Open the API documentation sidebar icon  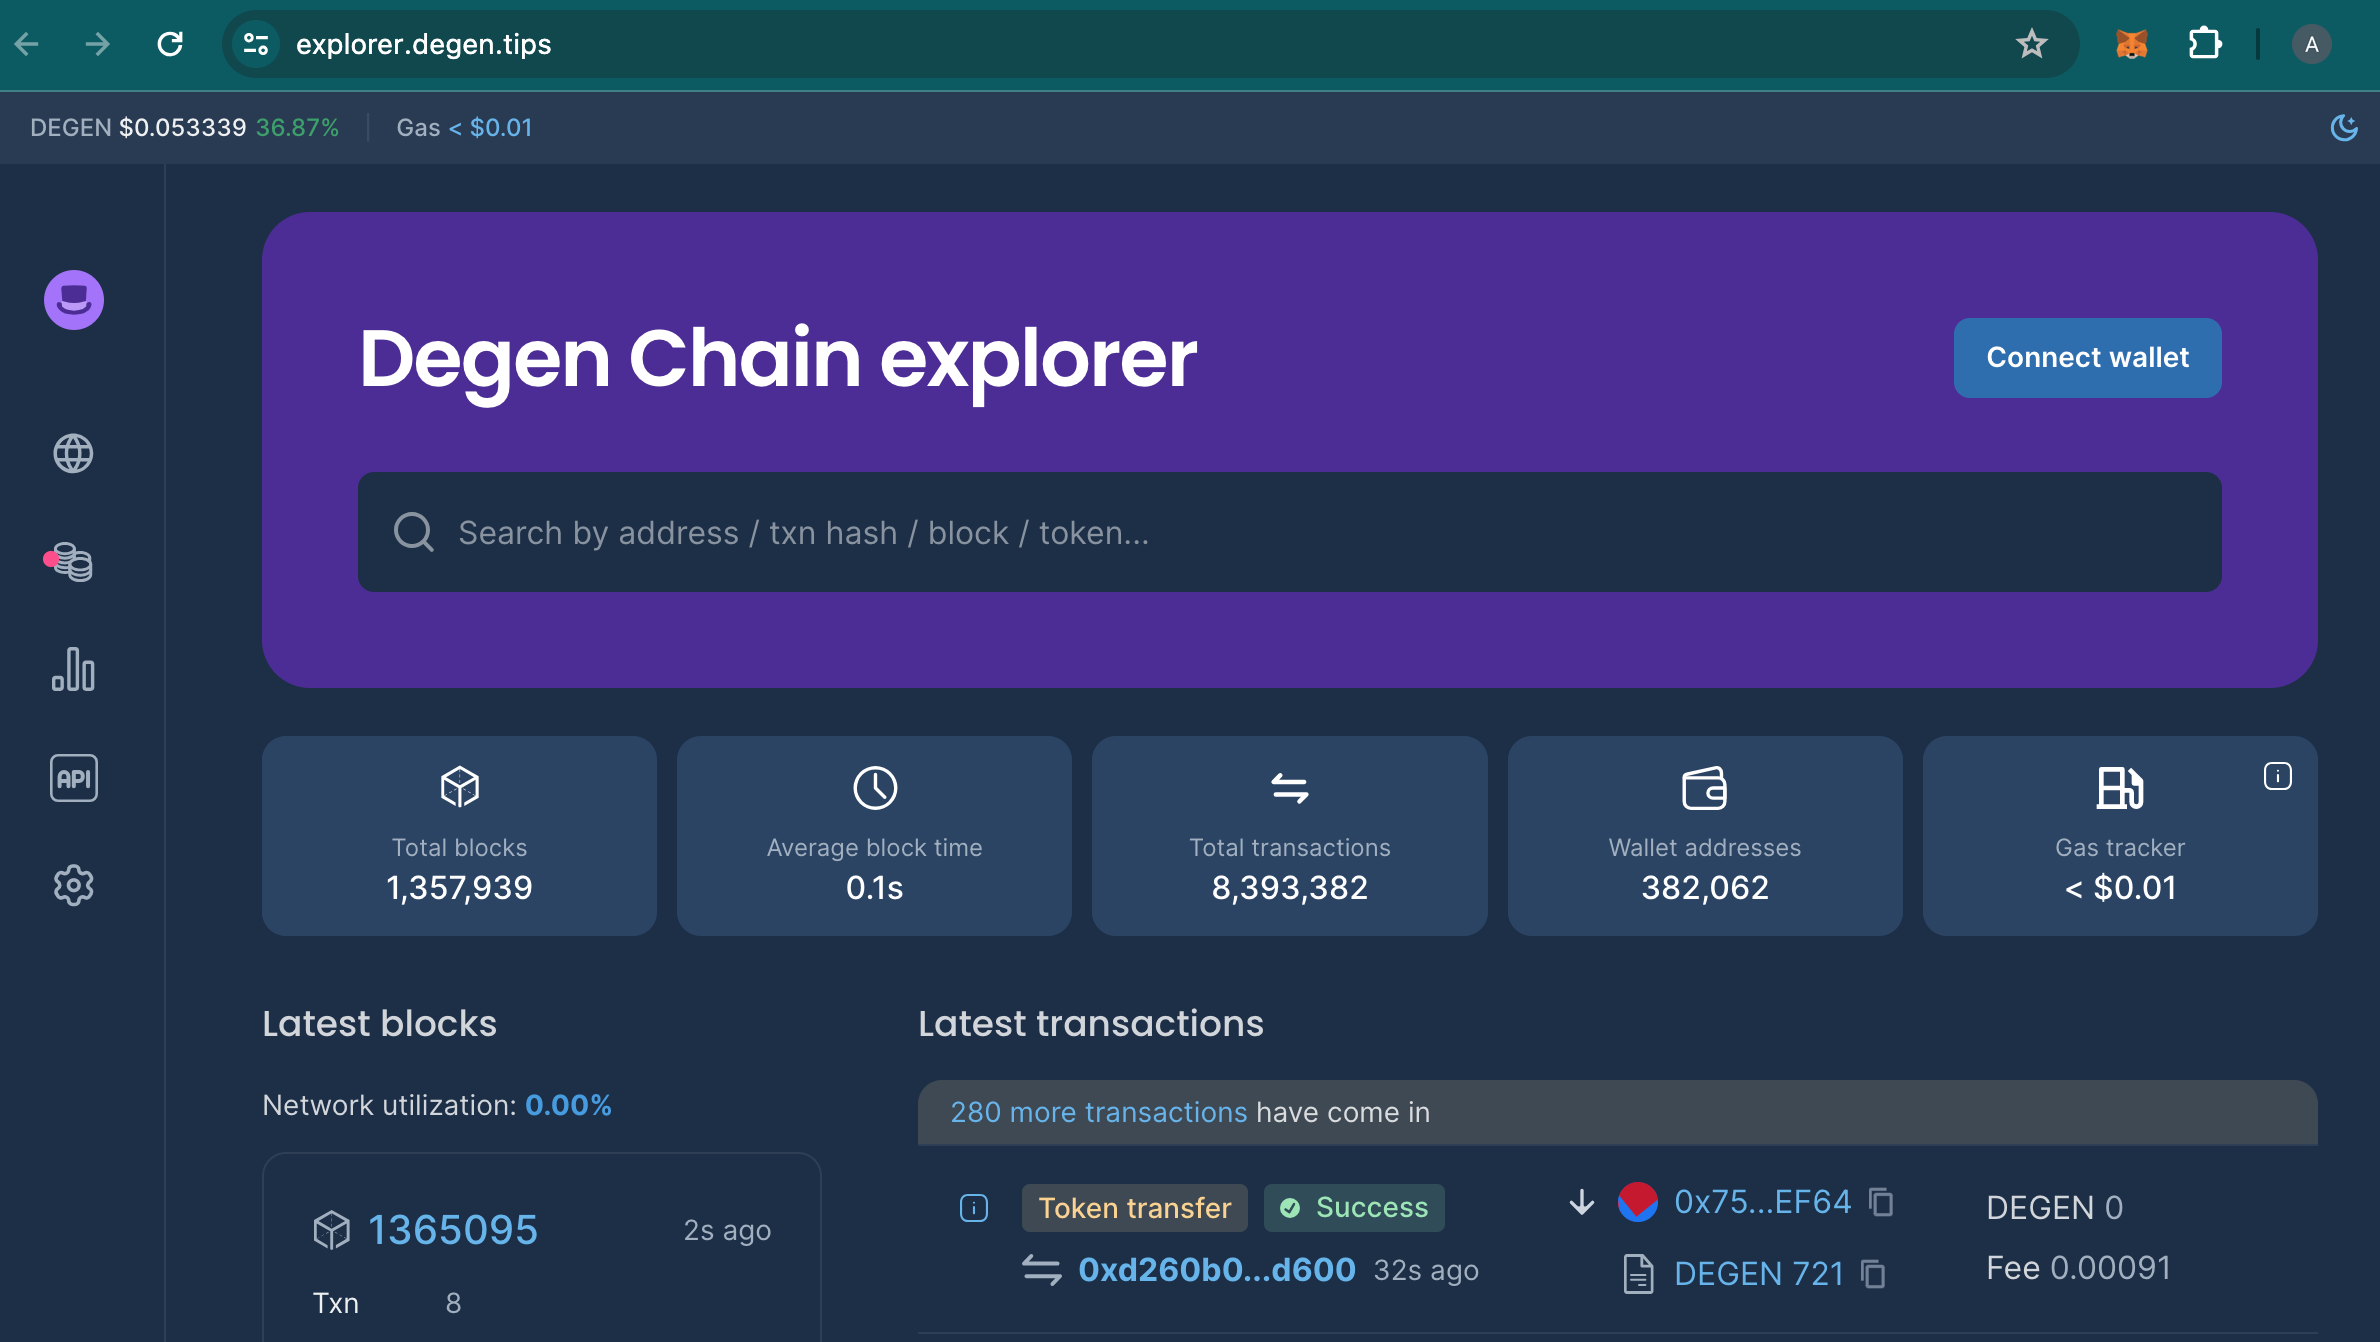pos(73,778)
